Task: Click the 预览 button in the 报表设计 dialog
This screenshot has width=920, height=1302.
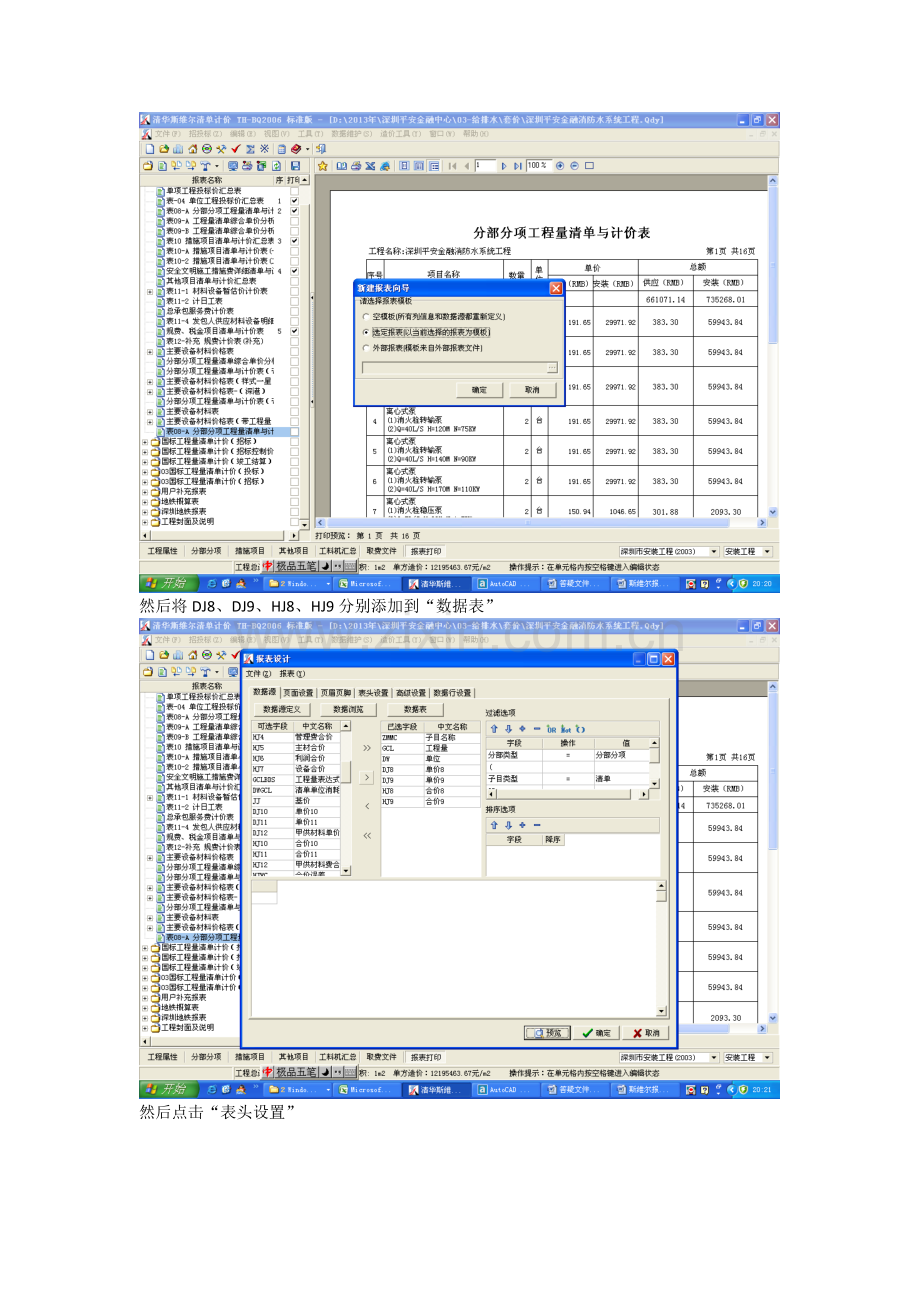Action: 548,1033
